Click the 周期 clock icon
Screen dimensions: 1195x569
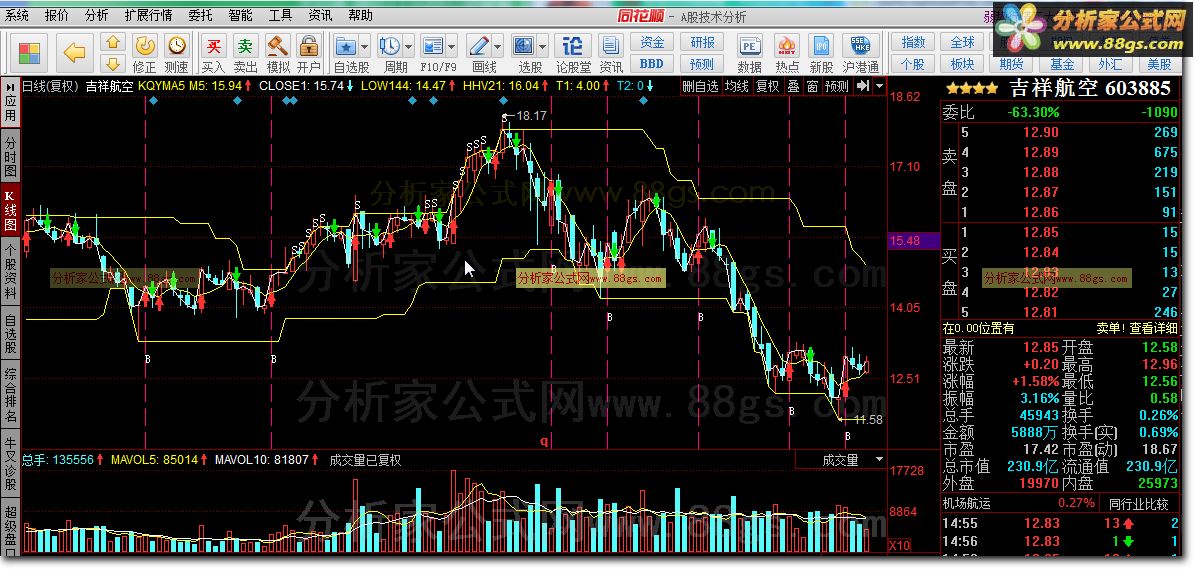click(x=389, y=45)
